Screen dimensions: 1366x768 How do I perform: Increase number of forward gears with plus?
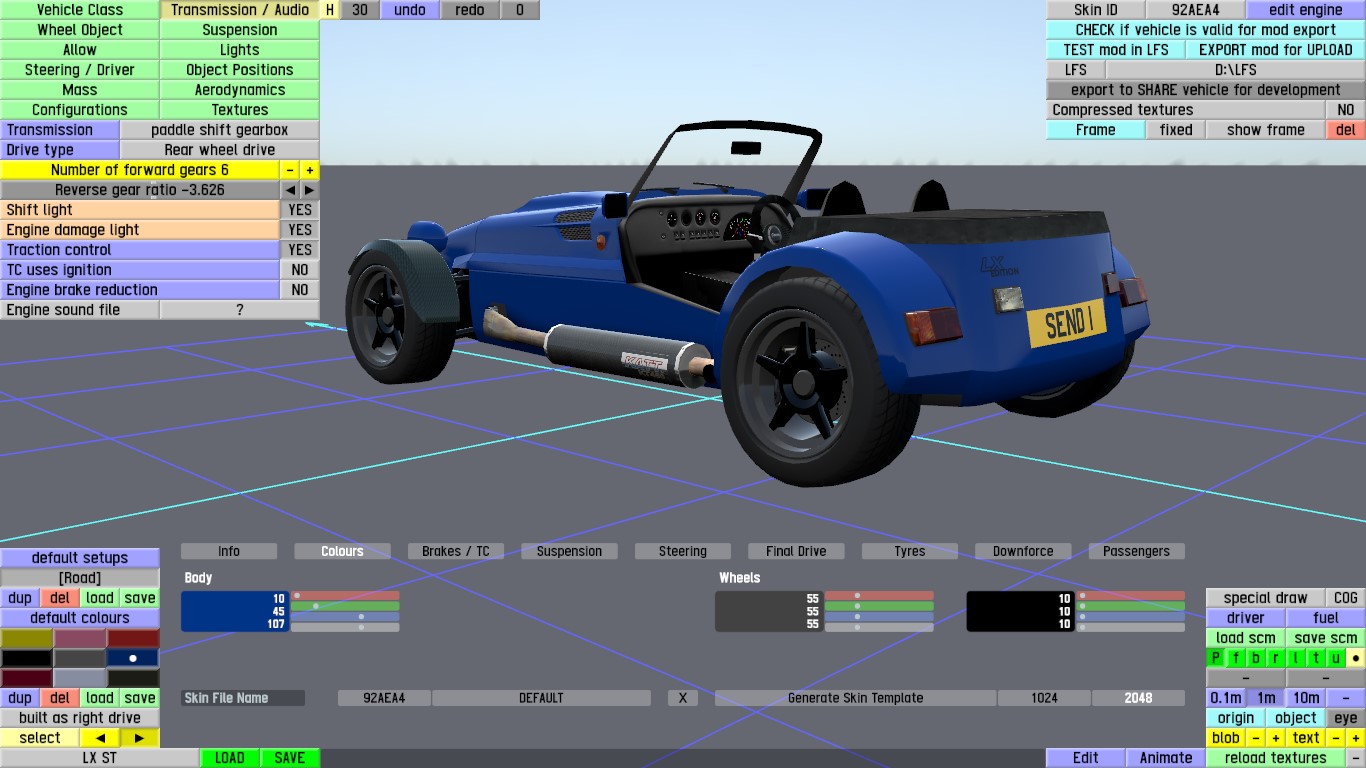point(310,170)
